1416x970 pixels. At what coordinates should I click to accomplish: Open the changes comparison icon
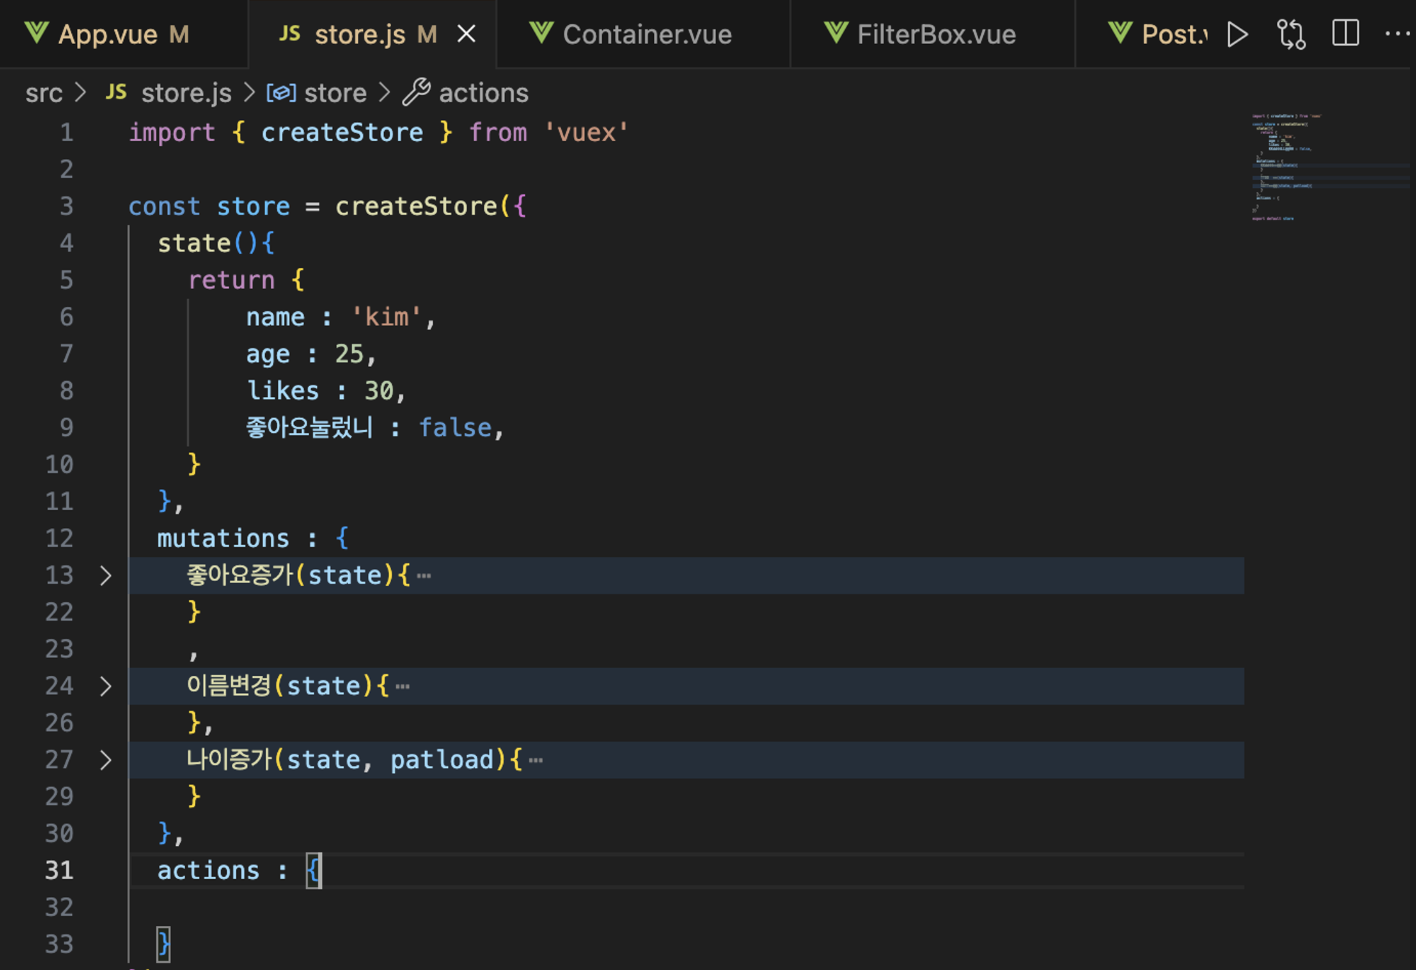1291,33
